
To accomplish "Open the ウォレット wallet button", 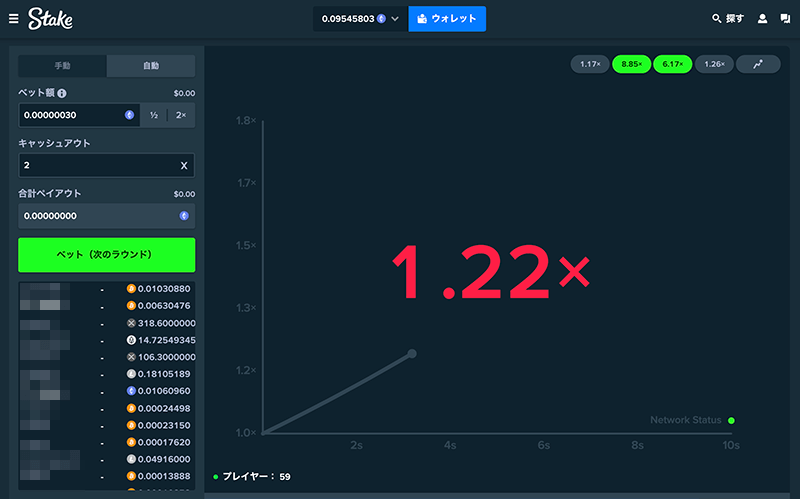I will point(447,18).
